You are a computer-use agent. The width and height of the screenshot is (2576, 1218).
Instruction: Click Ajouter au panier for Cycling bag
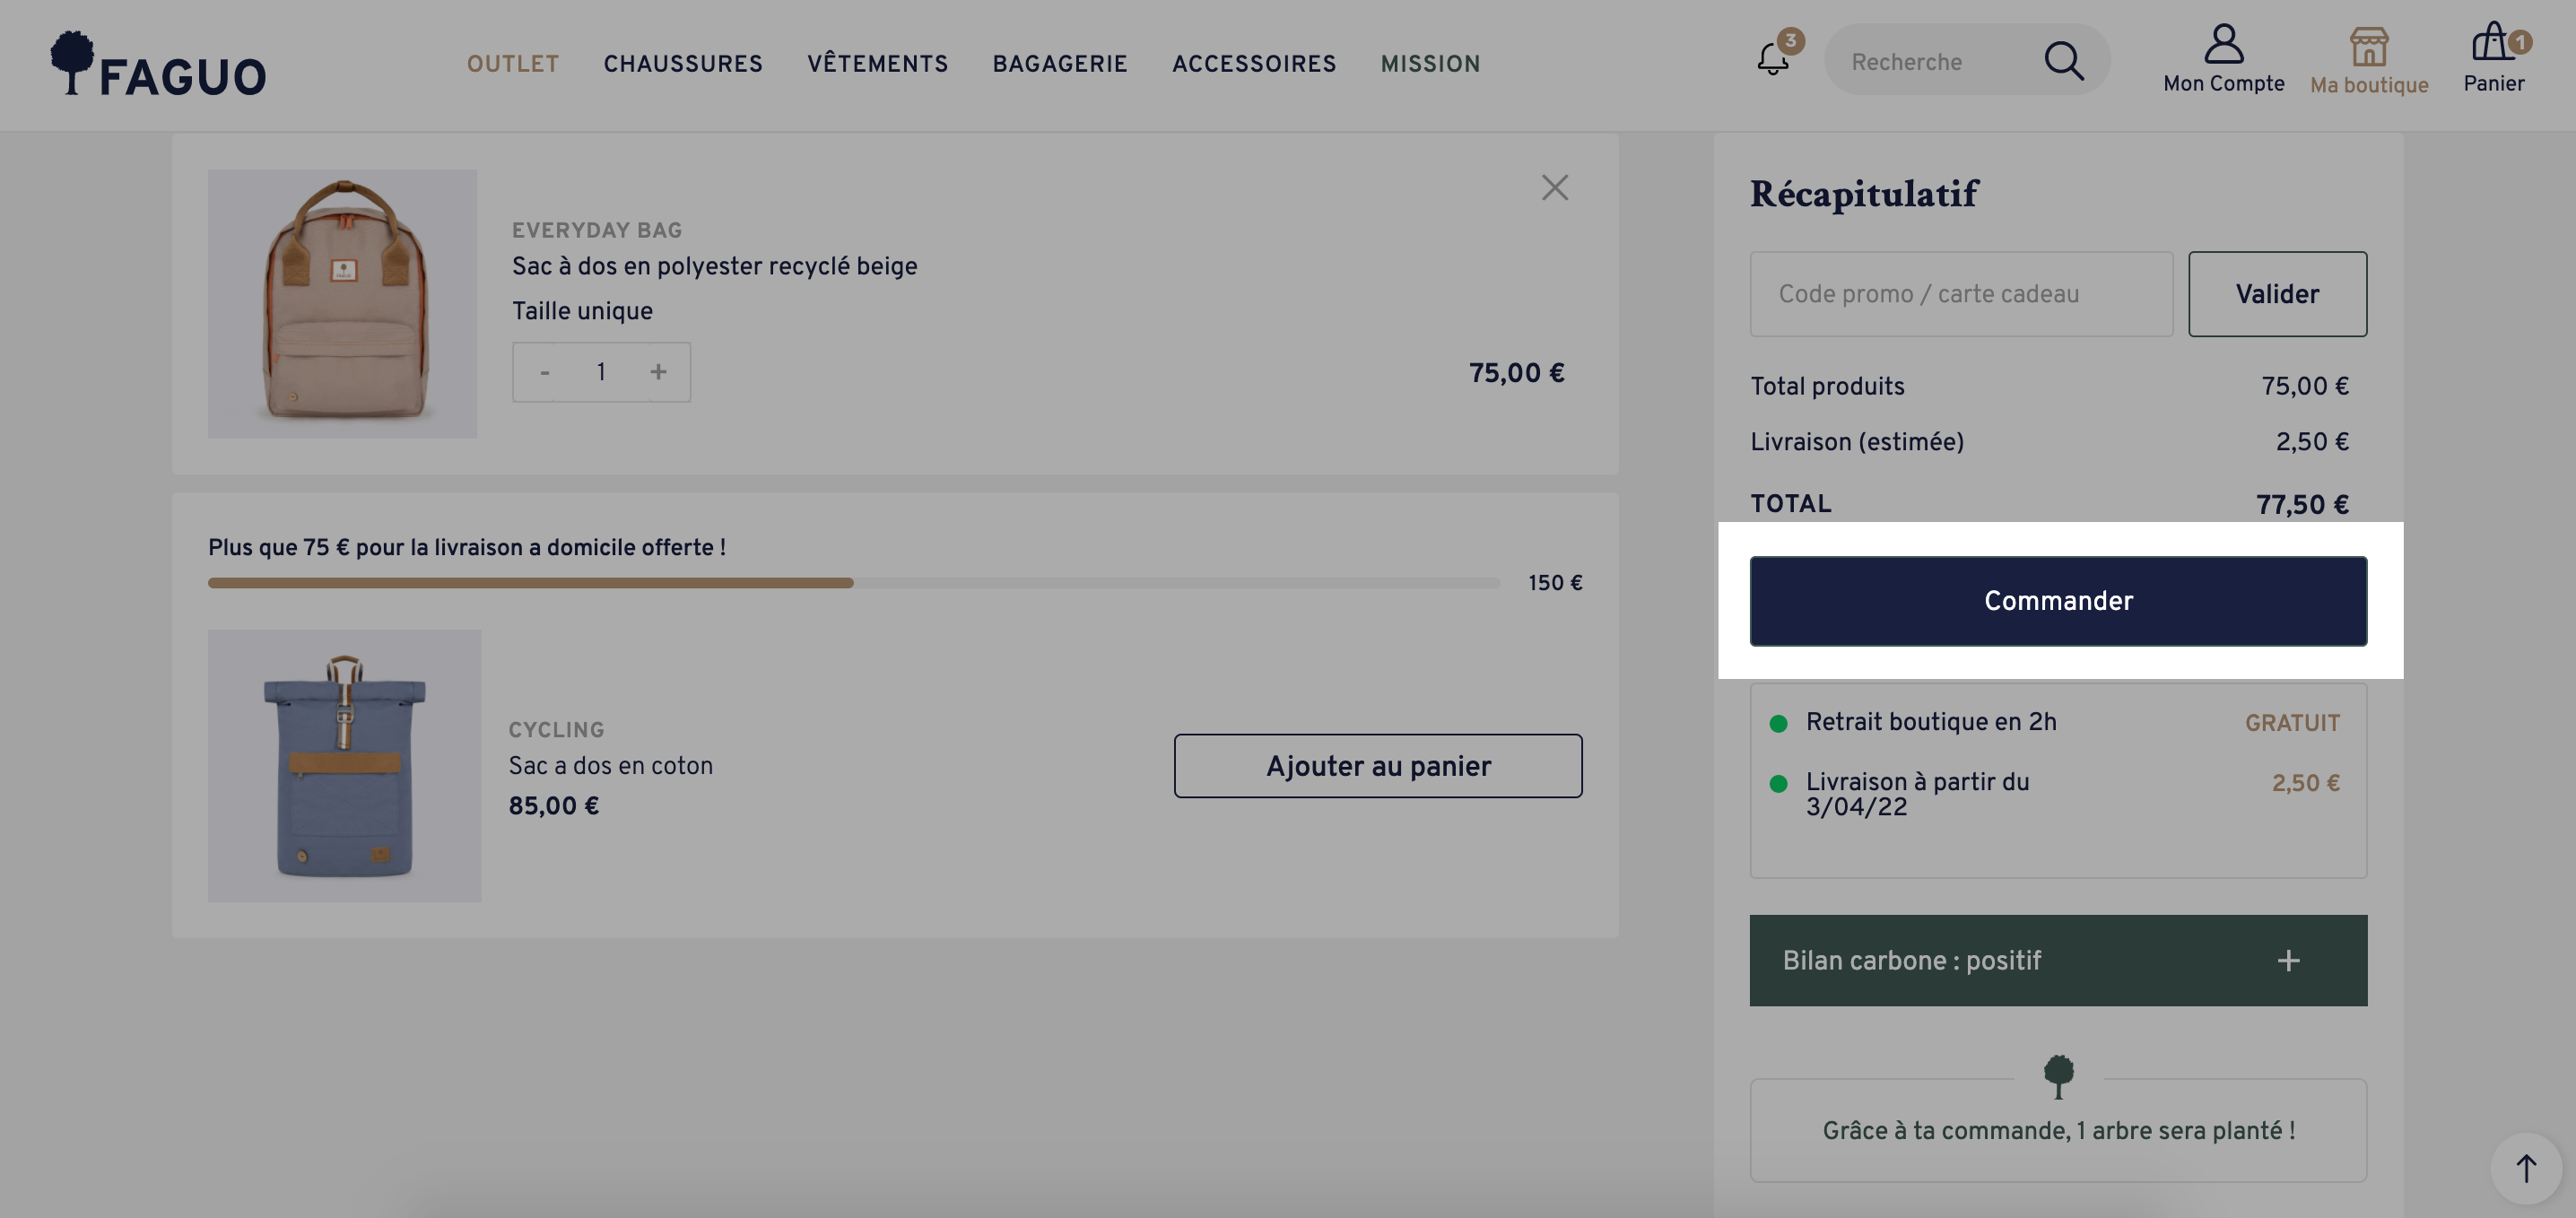(x=1378, y=766)
